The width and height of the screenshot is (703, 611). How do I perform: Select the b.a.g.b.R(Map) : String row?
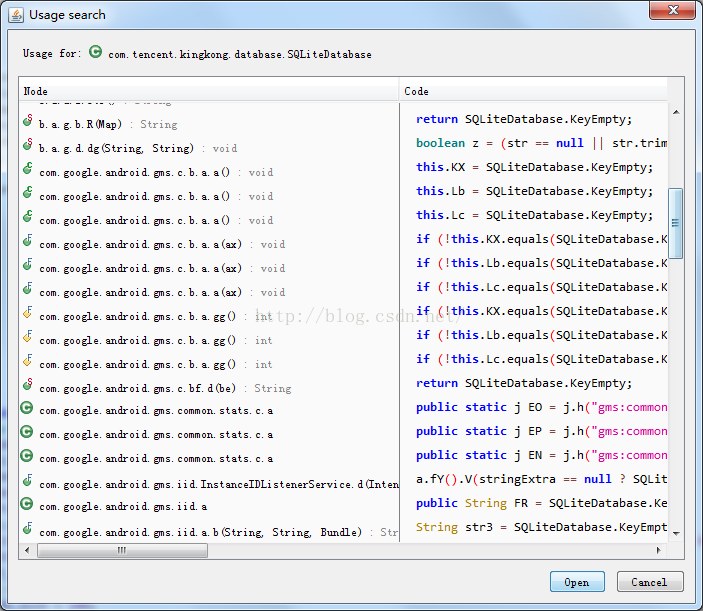tap(108, 124)
